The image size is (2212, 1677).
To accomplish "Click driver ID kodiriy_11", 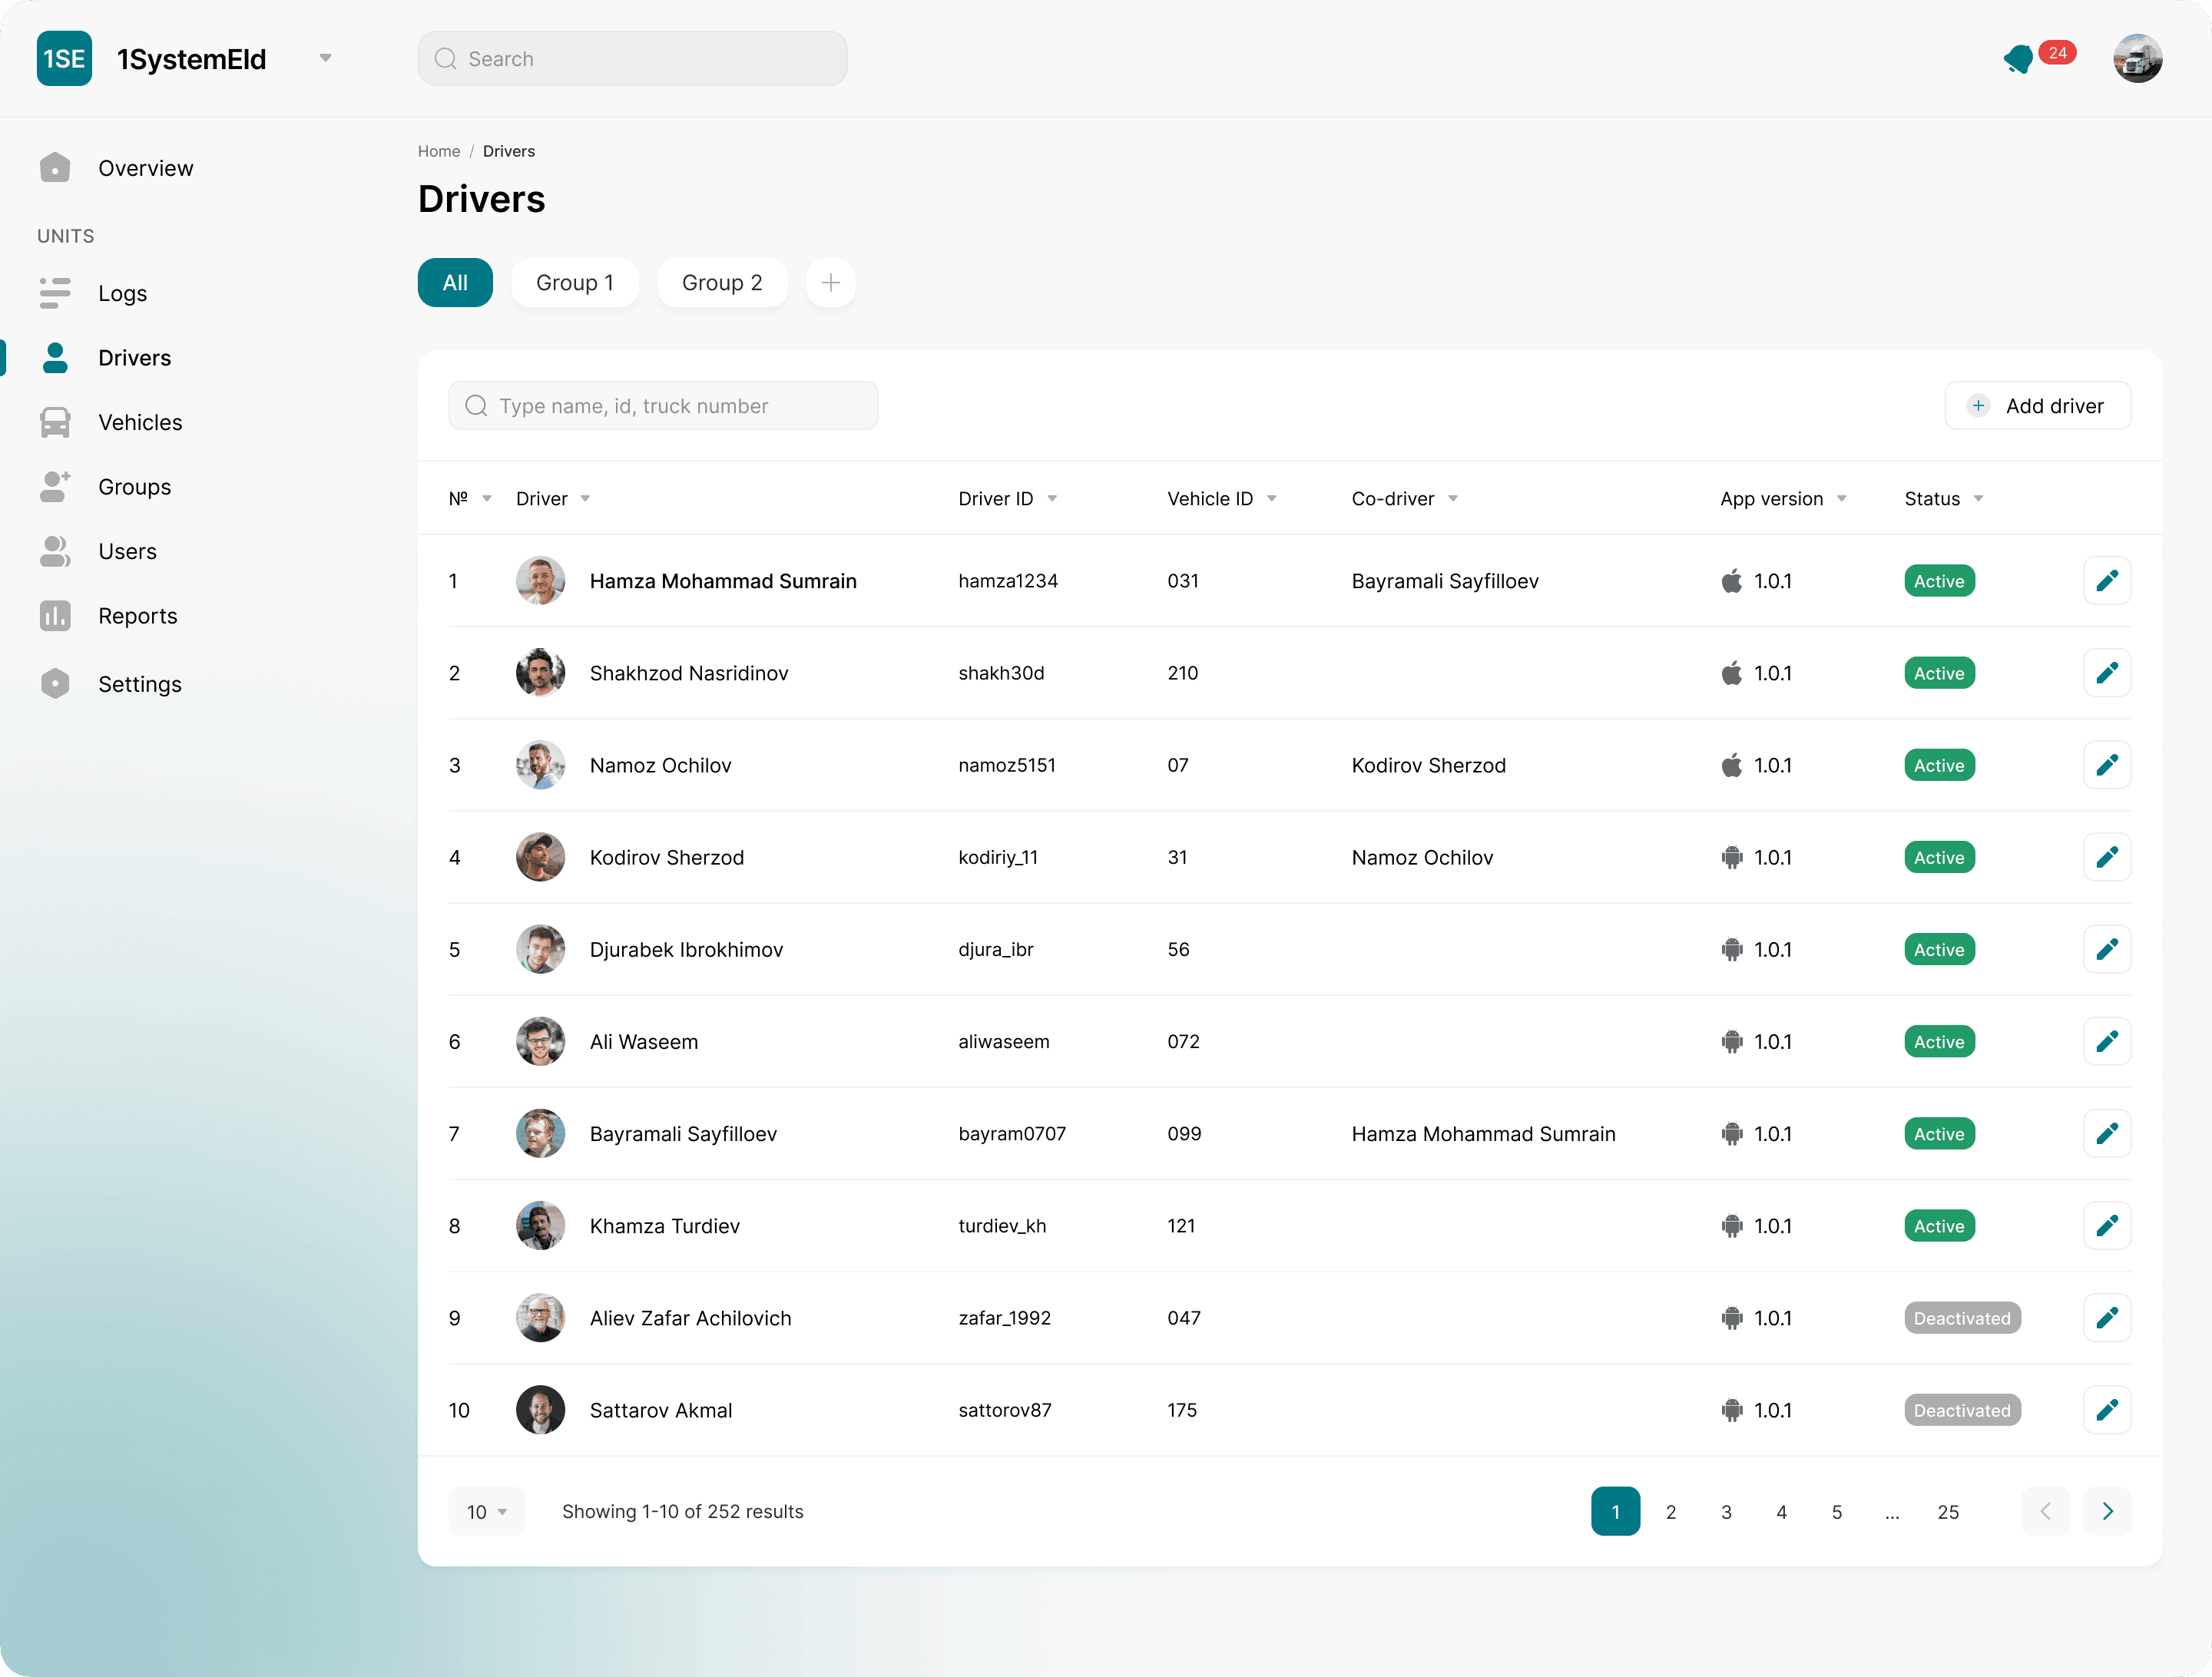I will click(x=998, y=857).
